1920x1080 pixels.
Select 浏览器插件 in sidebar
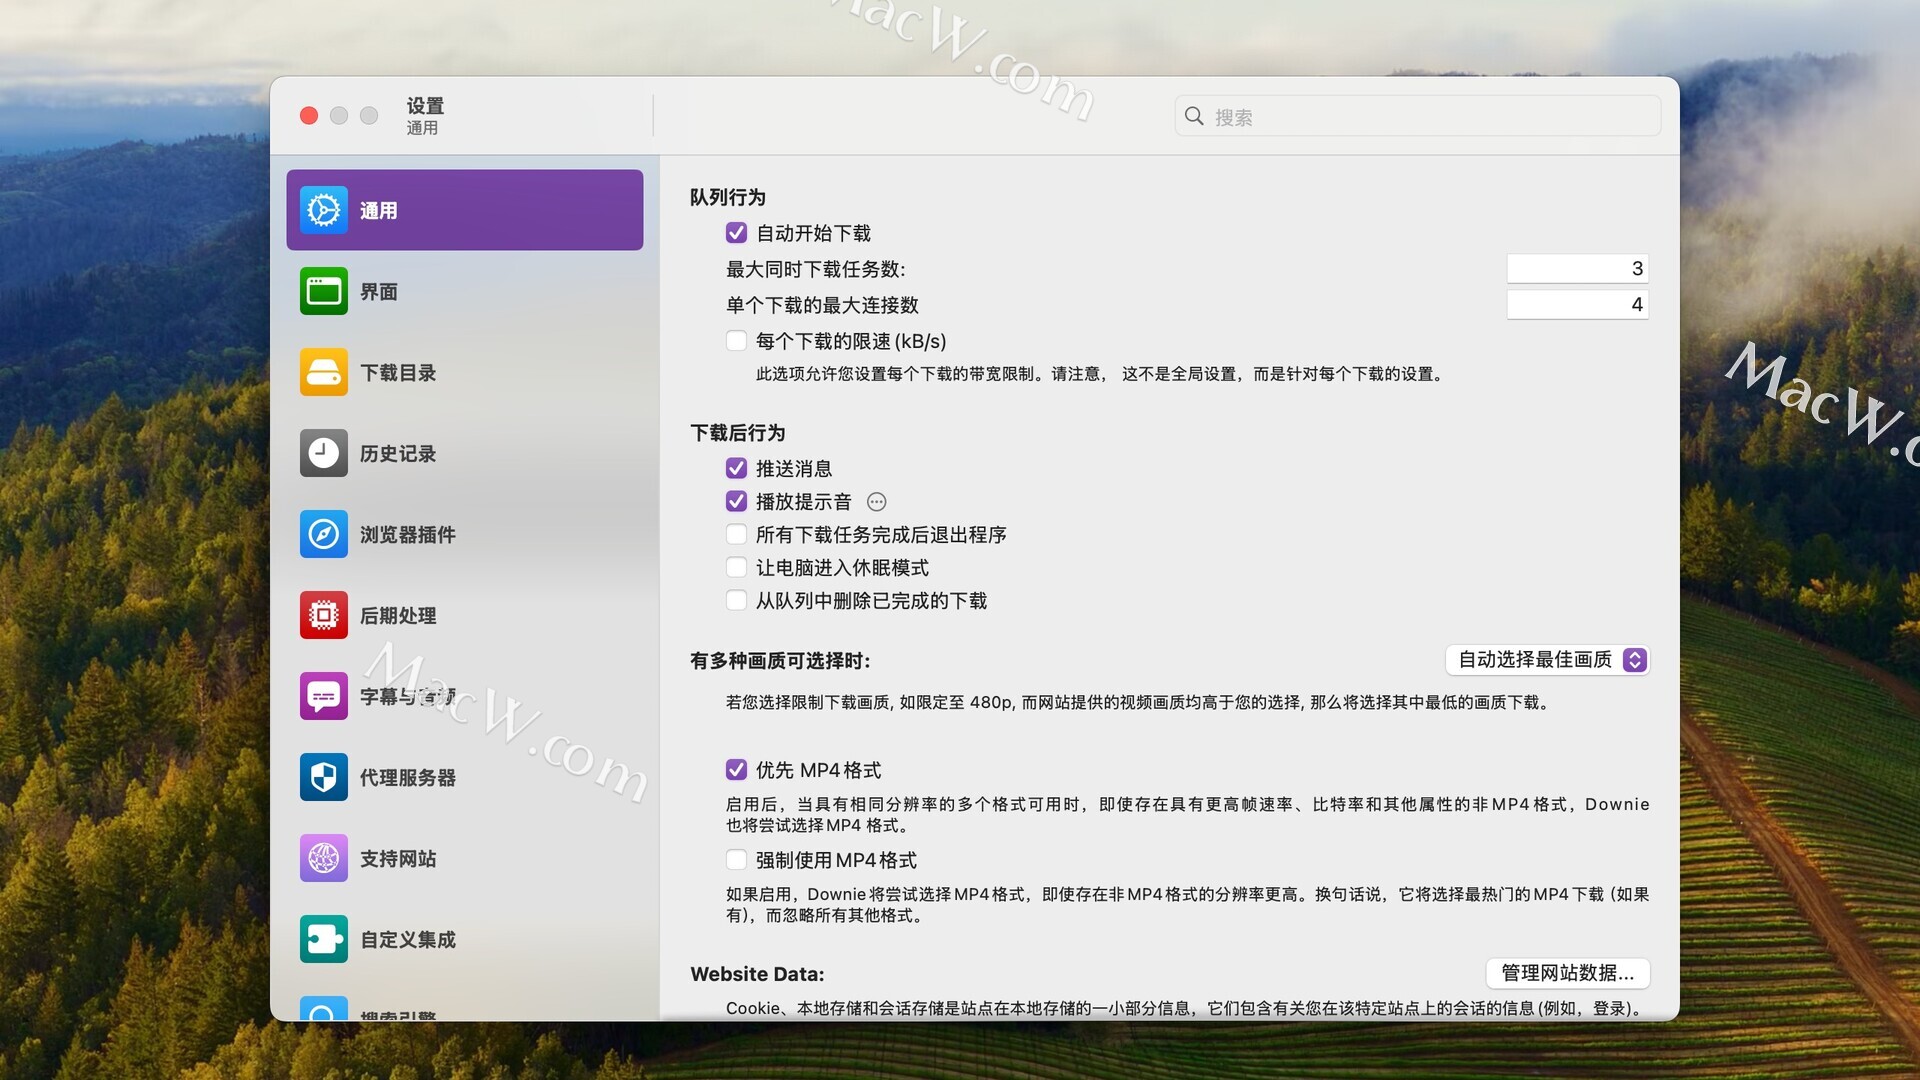(464, 534)
